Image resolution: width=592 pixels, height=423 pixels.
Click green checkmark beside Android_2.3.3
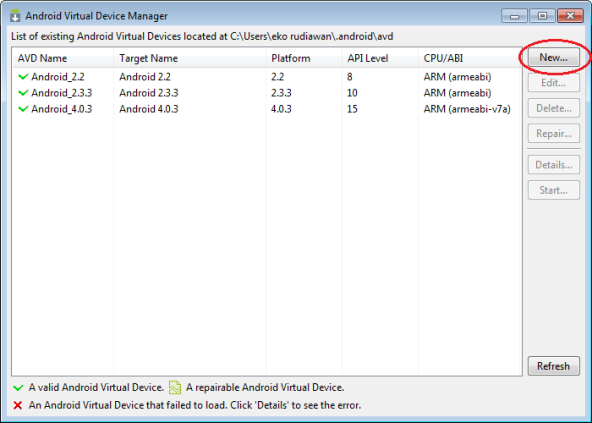(23, 93)
